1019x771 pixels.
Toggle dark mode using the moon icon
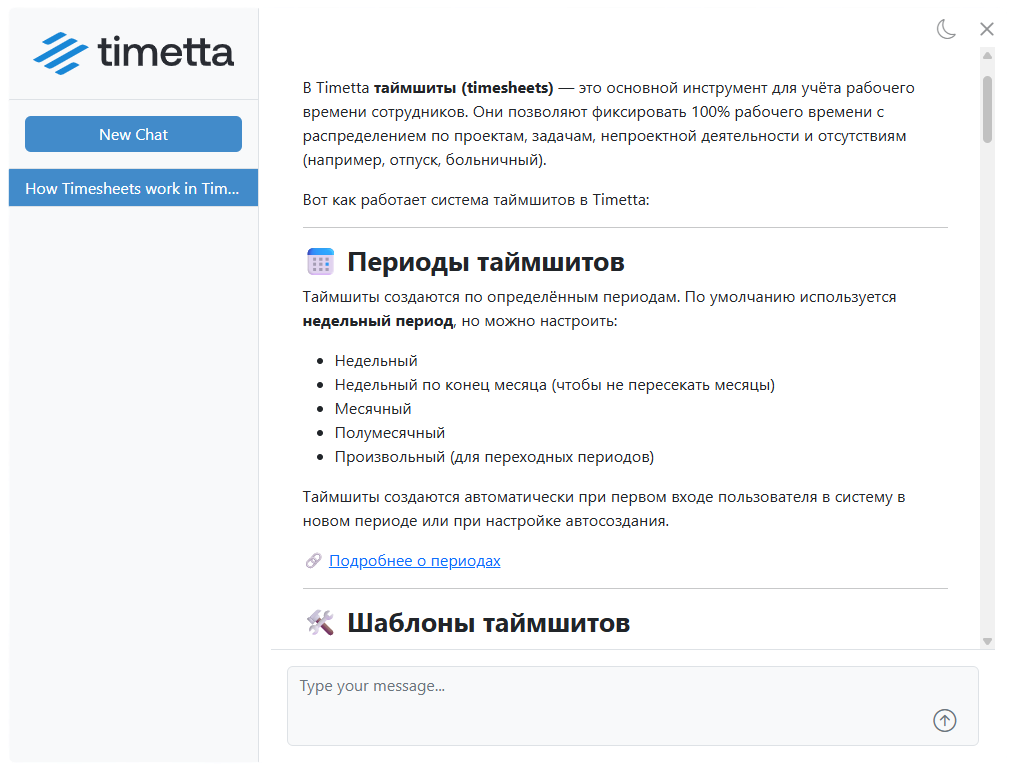[946, 29]
